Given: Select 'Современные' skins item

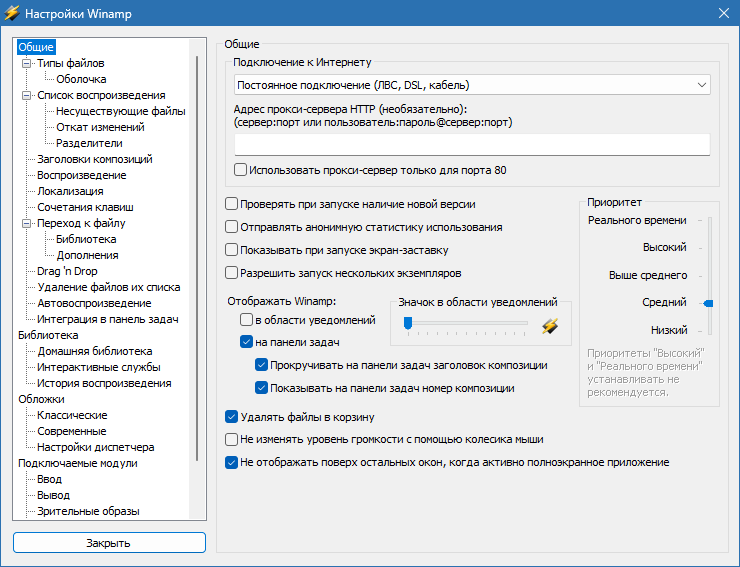Looking at the screenshot, I should click(72, 432).
